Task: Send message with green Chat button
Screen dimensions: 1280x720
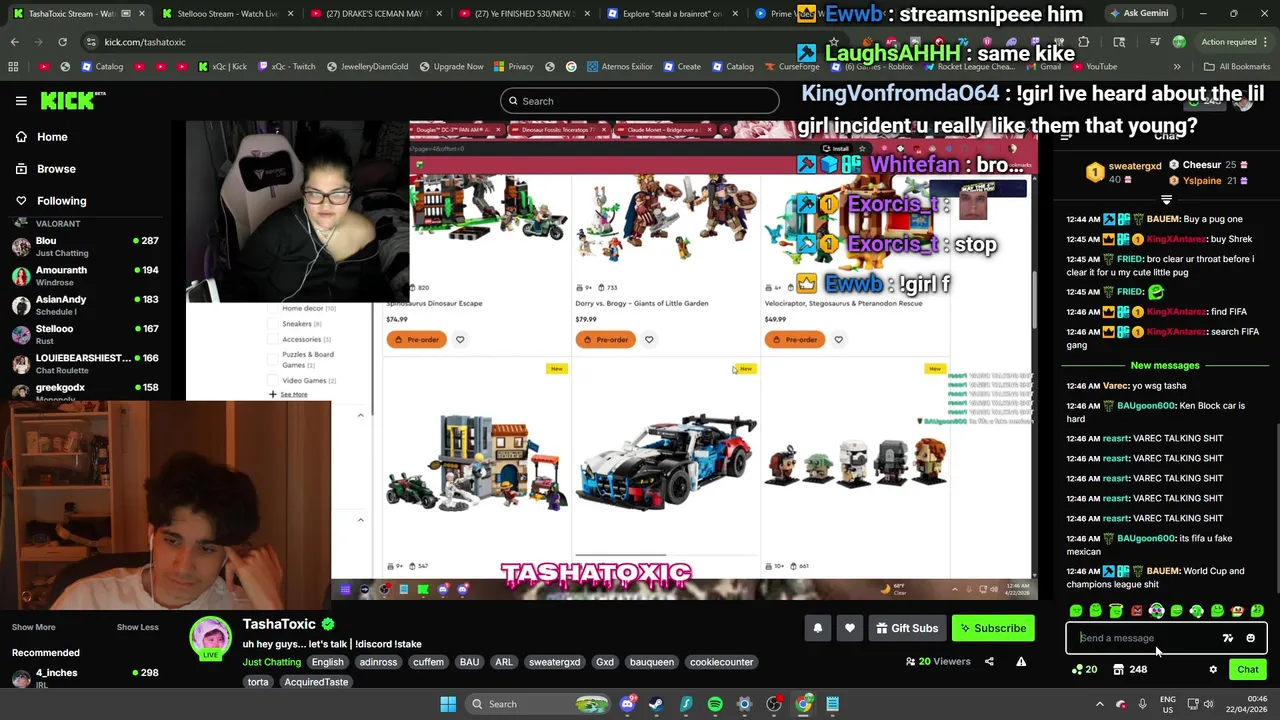Action: [1247, 670]
